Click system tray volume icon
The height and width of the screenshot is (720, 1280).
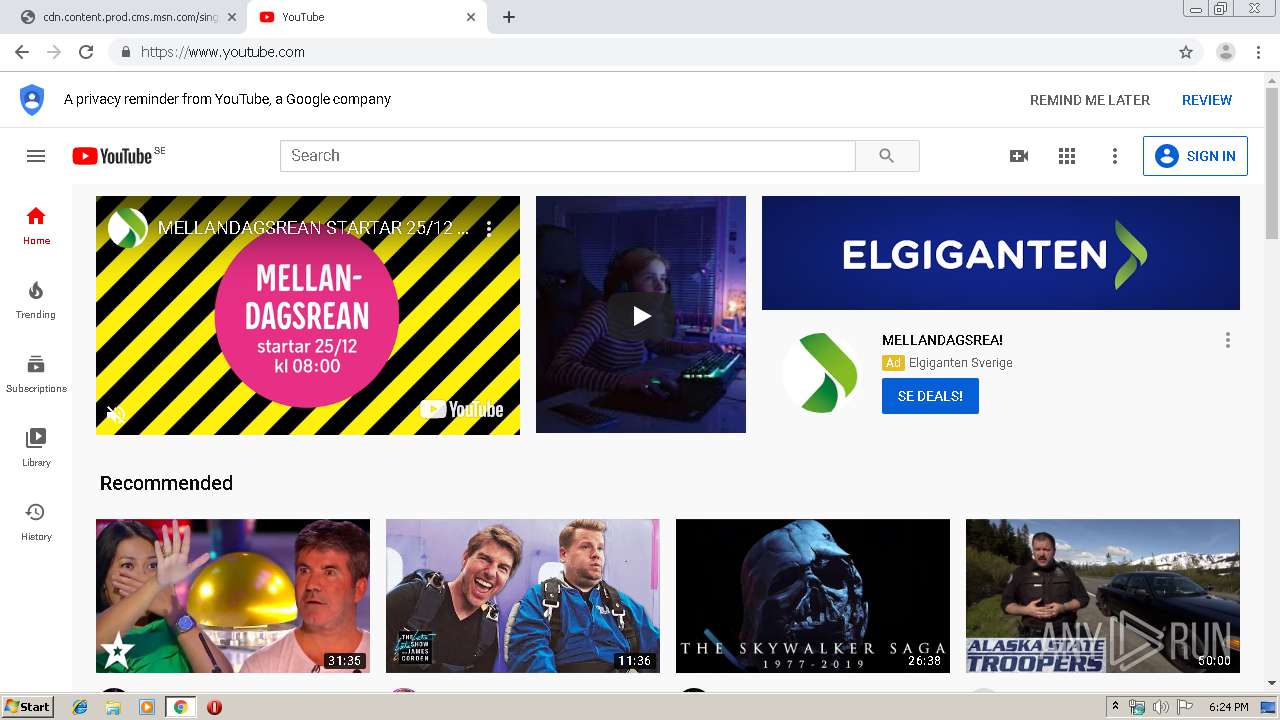[x=1160, y=707]
